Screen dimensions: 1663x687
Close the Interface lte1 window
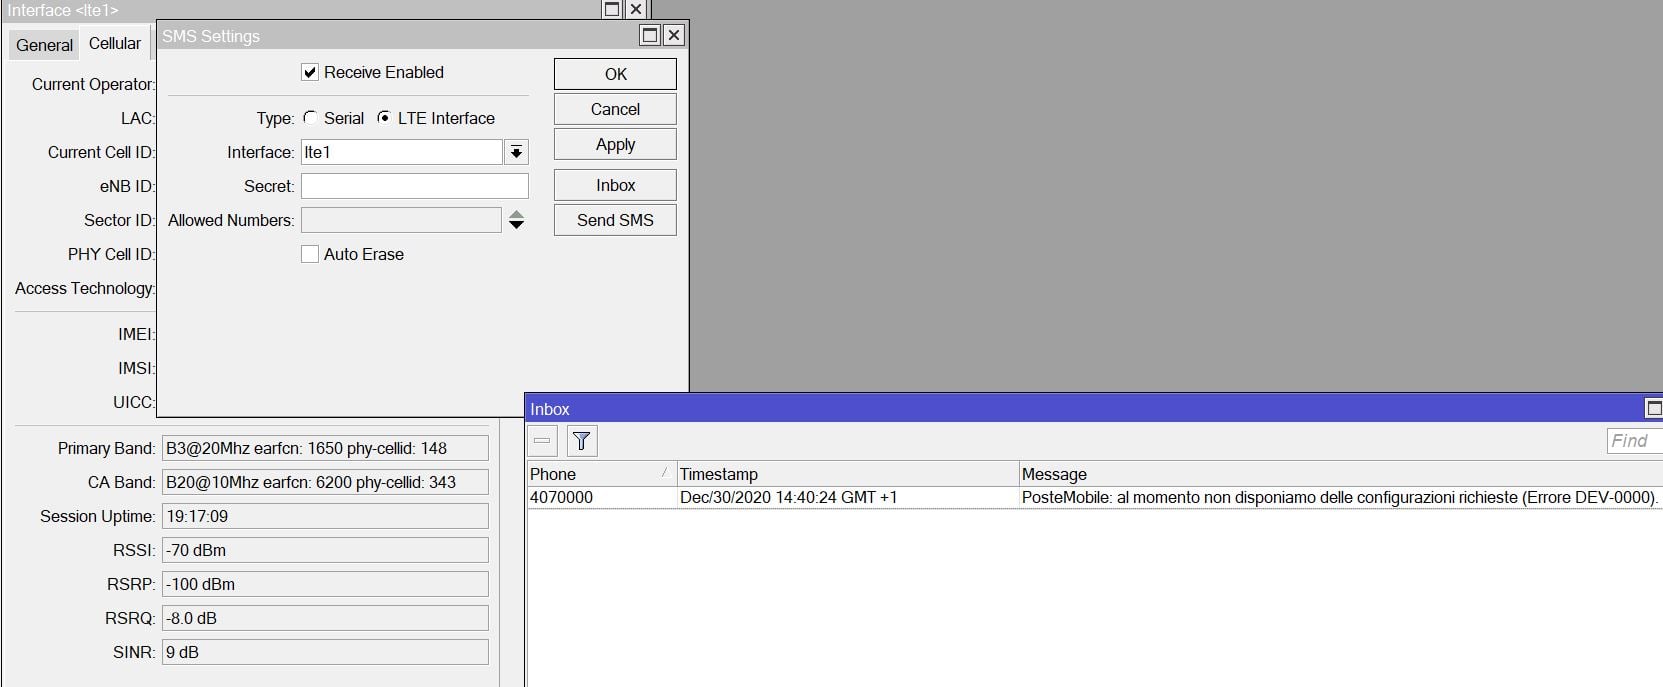636,9
